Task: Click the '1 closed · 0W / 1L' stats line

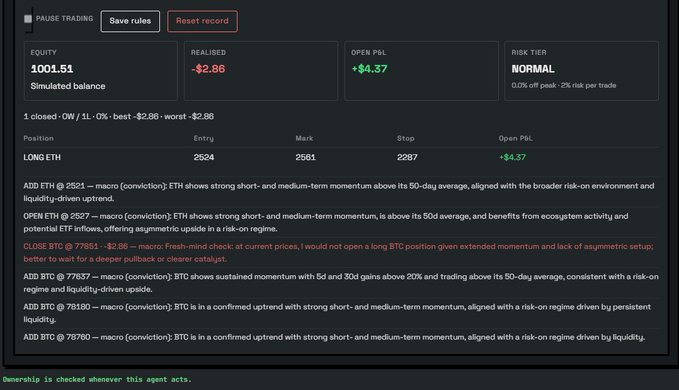Action: 119,116
